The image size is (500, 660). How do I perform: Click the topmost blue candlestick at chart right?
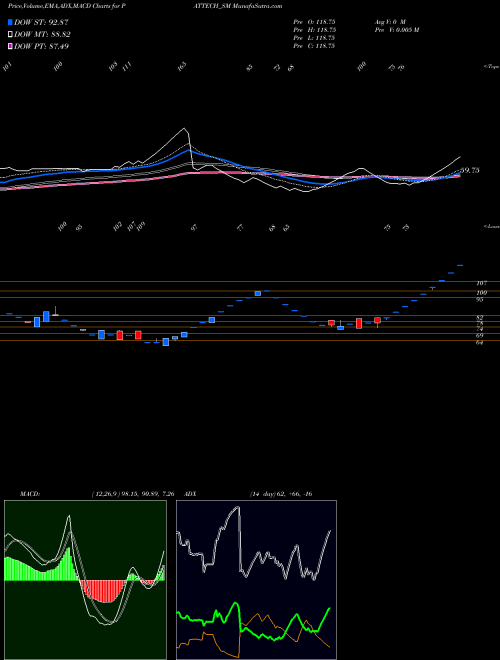coord(460,265)
